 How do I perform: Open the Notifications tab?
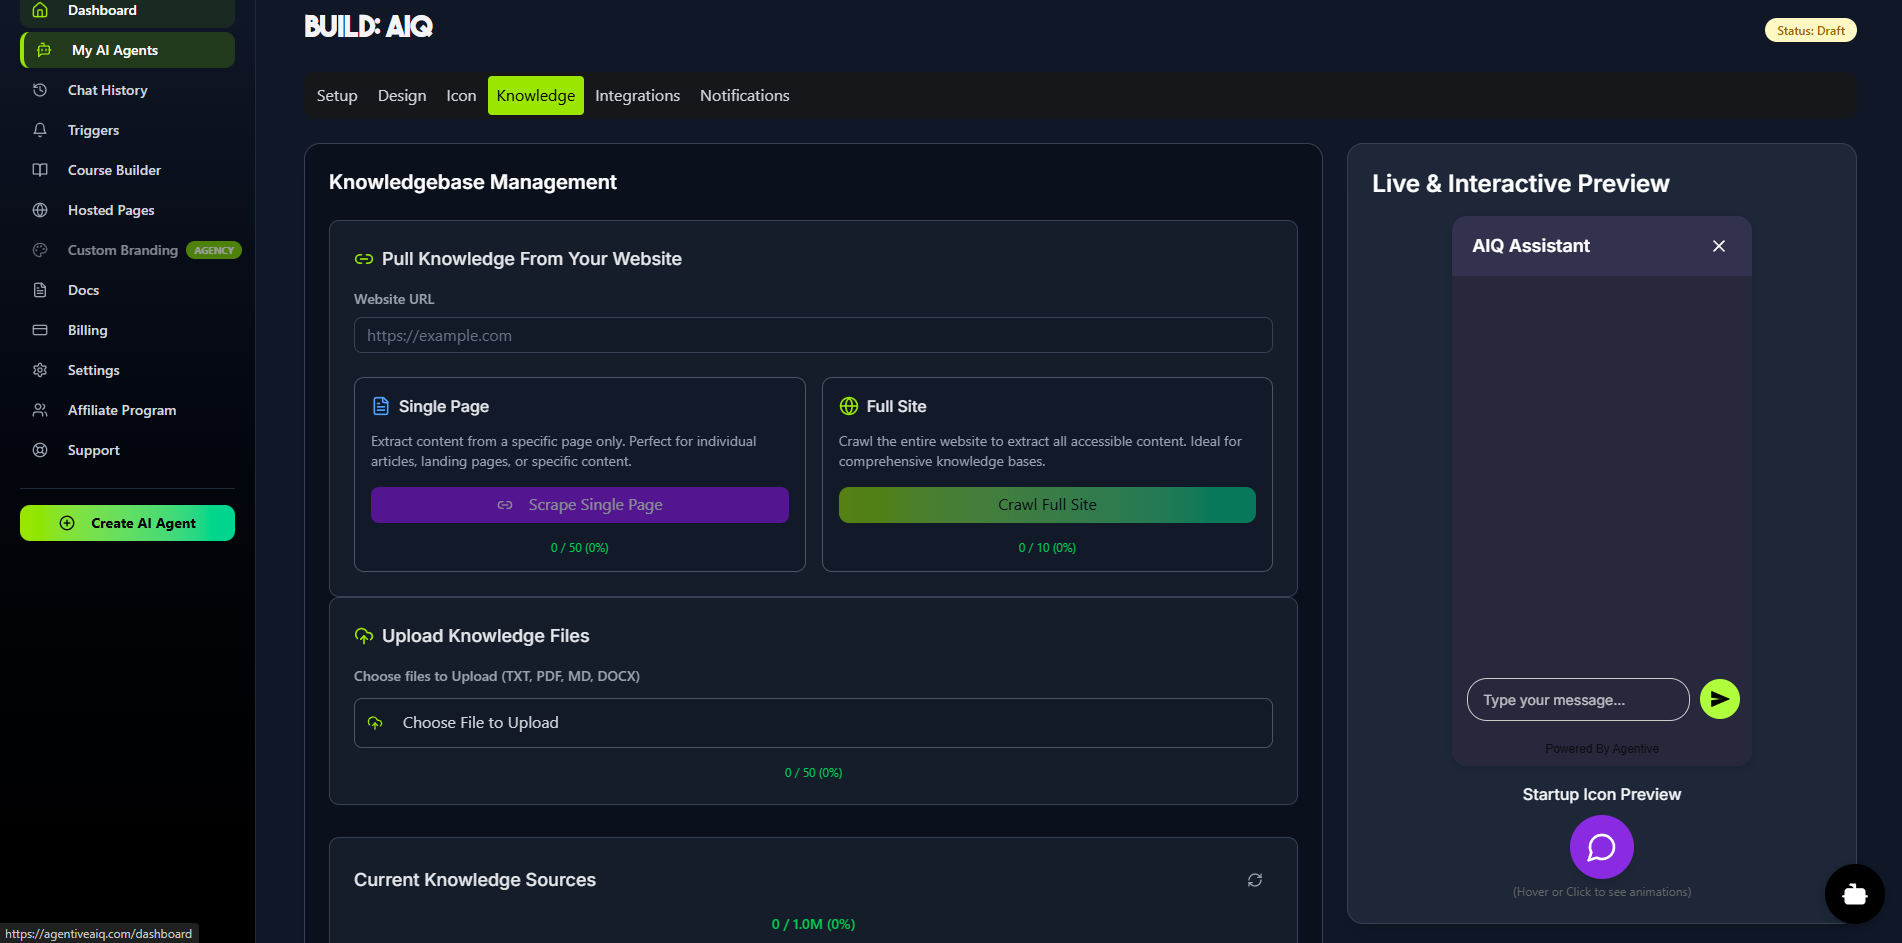pos(744,96)
